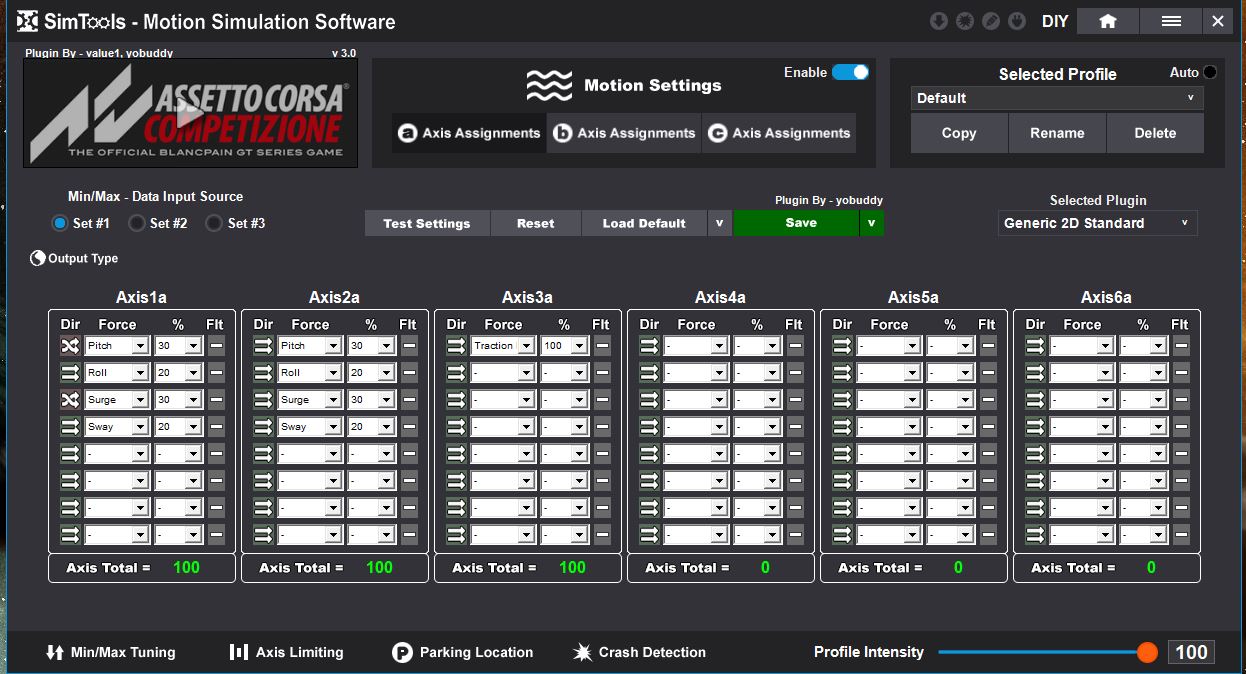1246x674 pixels.
Task: Open filter button for Axis2a Roll row
Action: [409, 372]
